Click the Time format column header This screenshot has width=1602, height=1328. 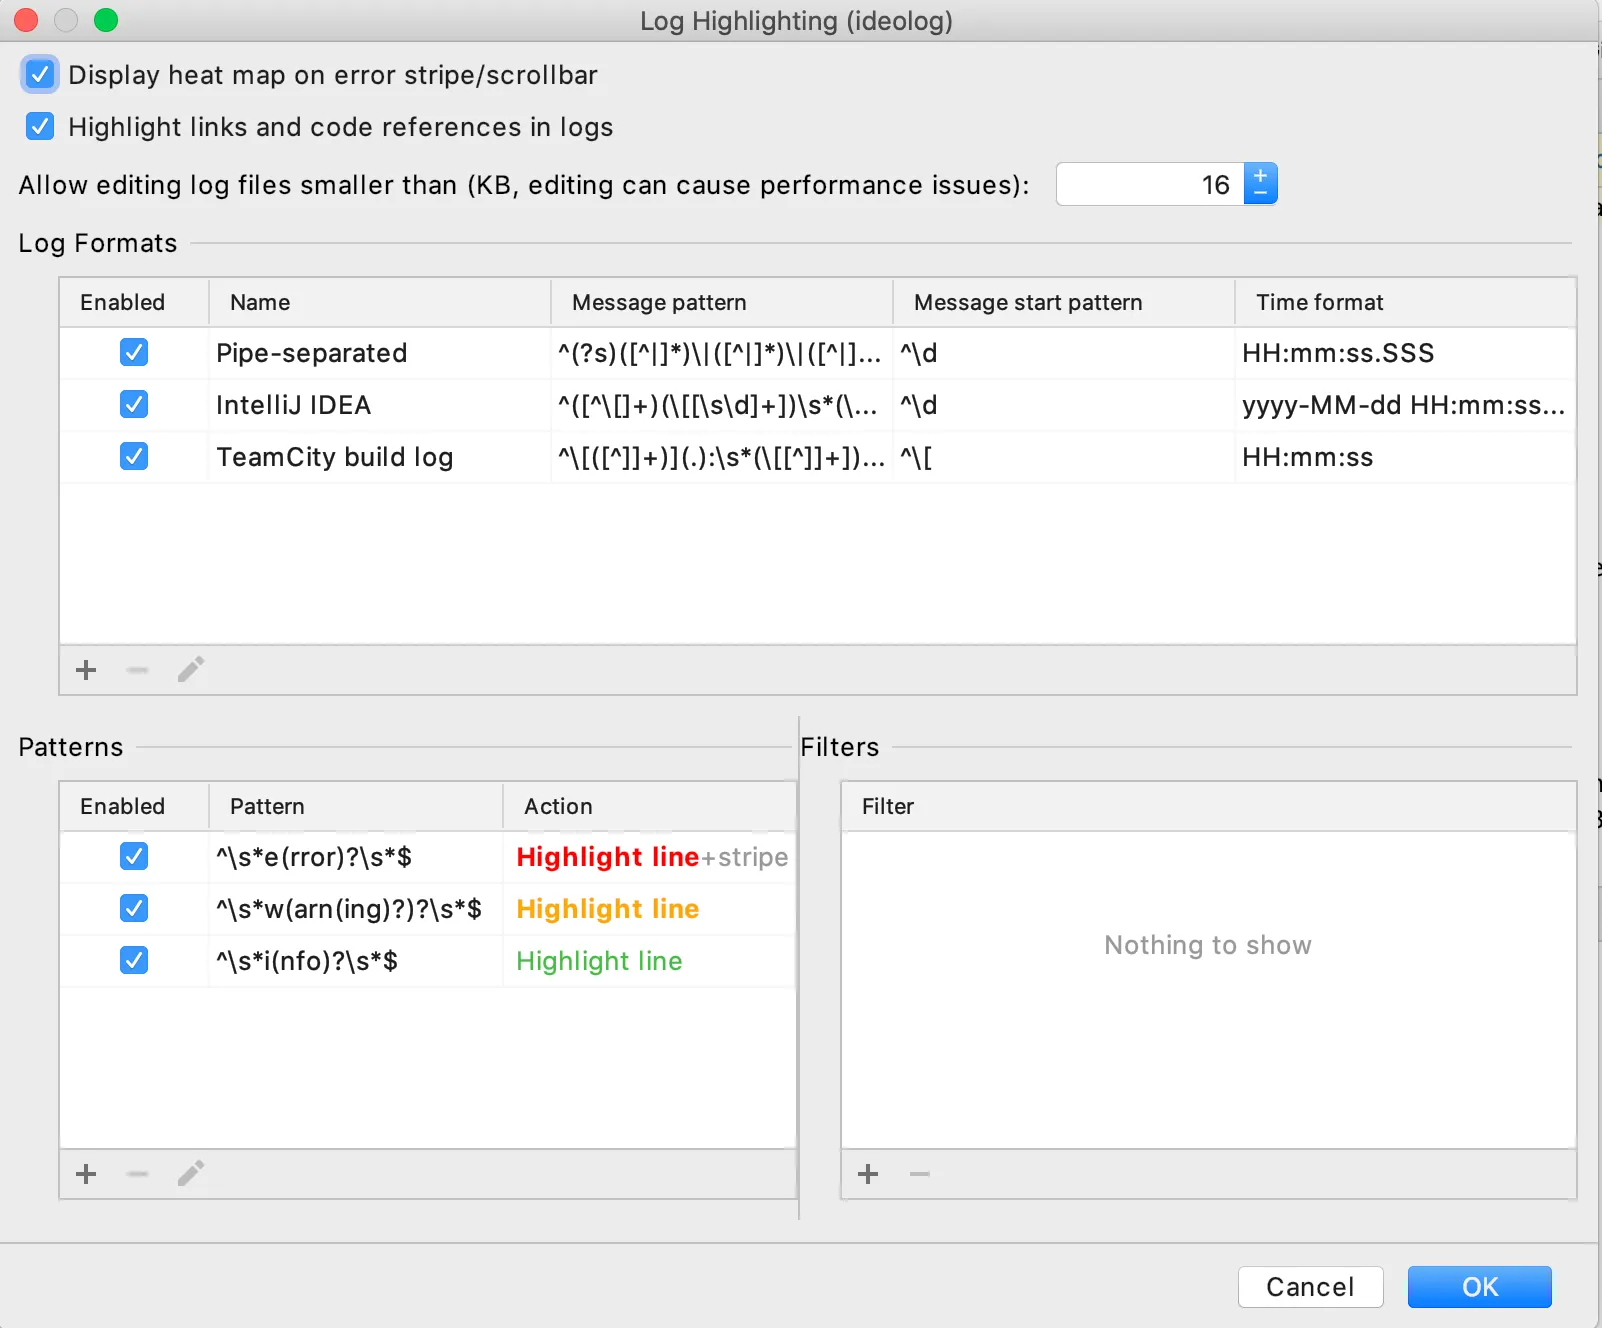pyautogui.click(x=1406, y=302)
